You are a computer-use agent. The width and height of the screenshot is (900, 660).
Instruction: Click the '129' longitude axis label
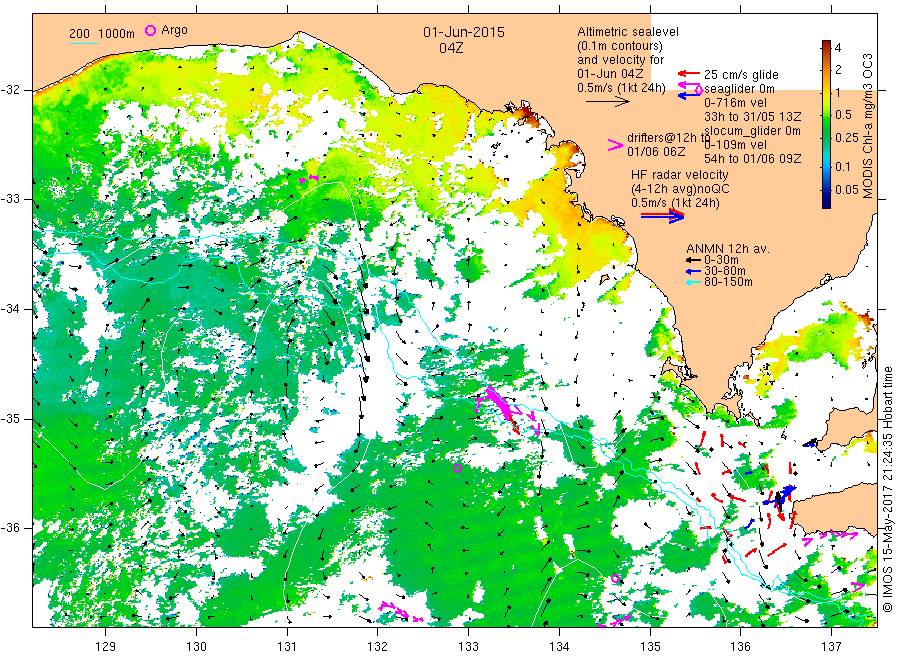pyautogui.click(x=106, y=647)
